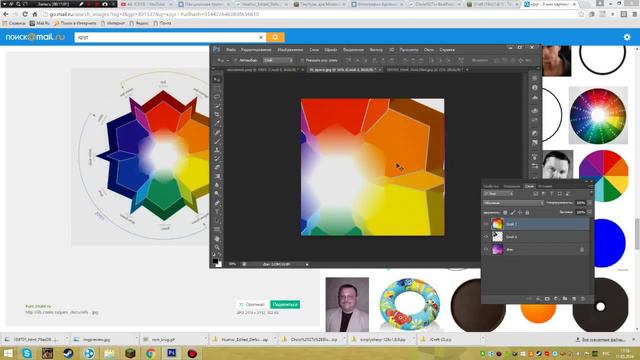Screen dimensions: 640x360
Task: Open the Info panel icon in Photoshop dock
Action: (535, 88)
